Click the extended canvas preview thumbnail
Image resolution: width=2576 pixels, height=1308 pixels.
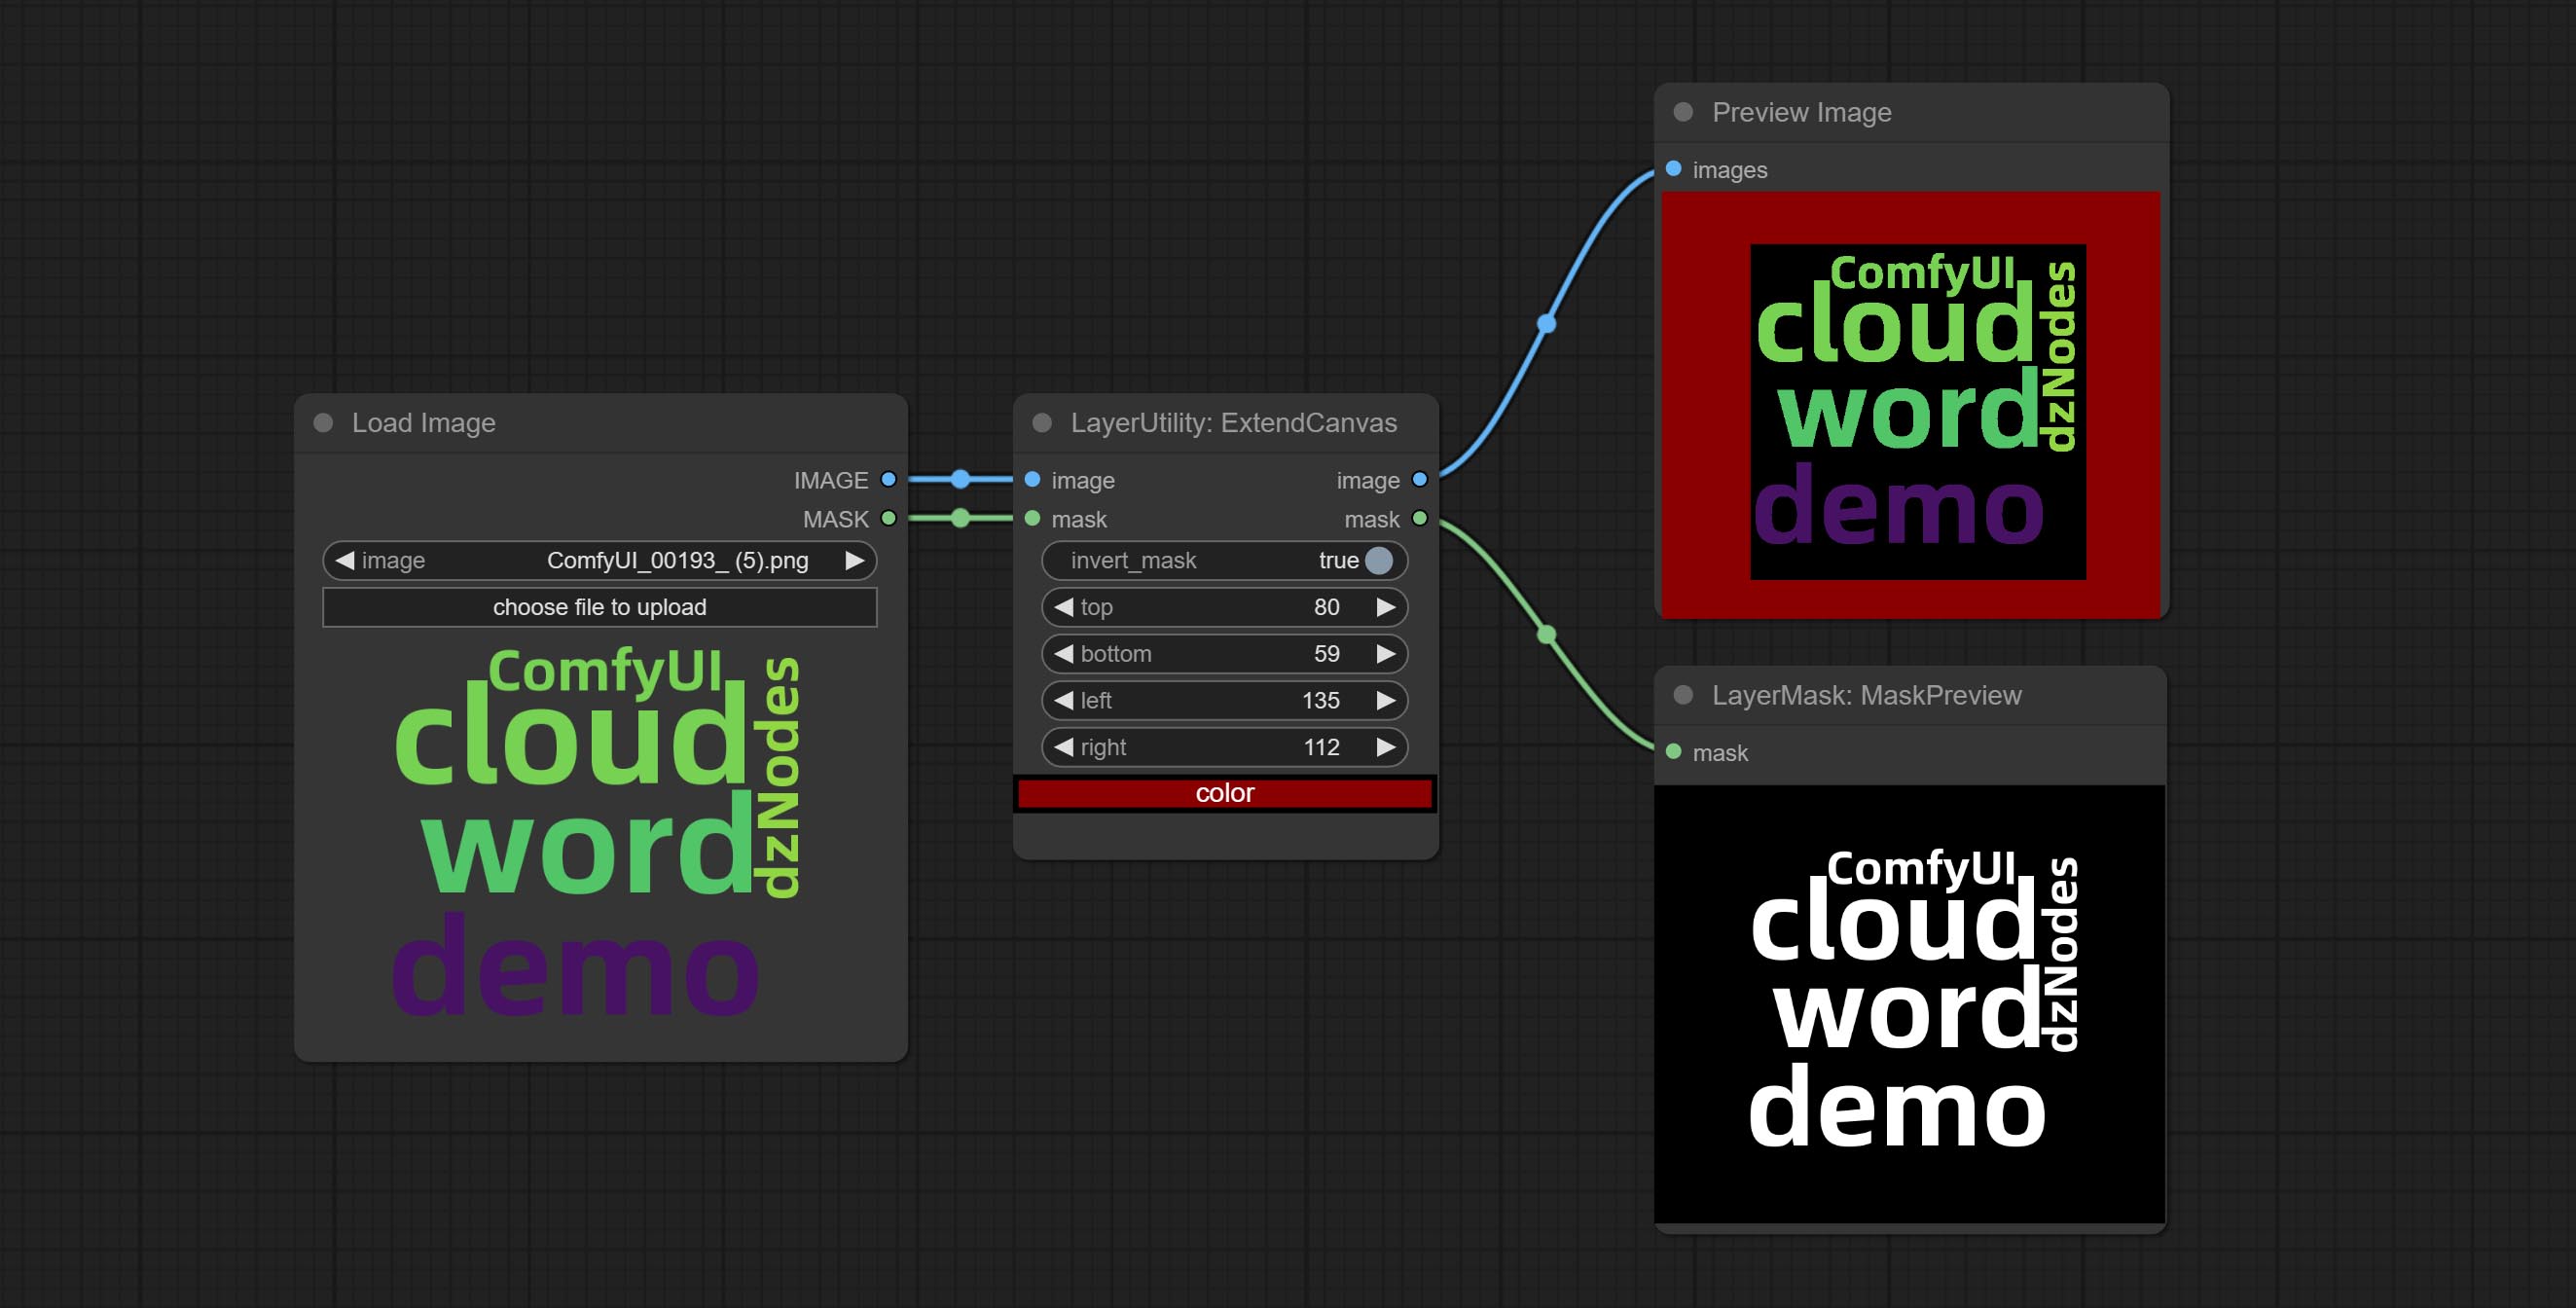(x=1910, y=404)
